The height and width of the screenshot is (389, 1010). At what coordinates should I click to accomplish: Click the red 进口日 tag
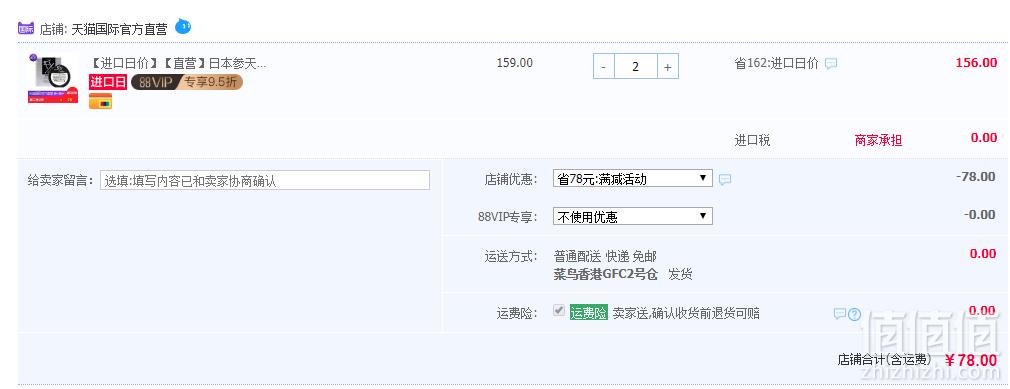pyautogui.click(x=108, y=82)
